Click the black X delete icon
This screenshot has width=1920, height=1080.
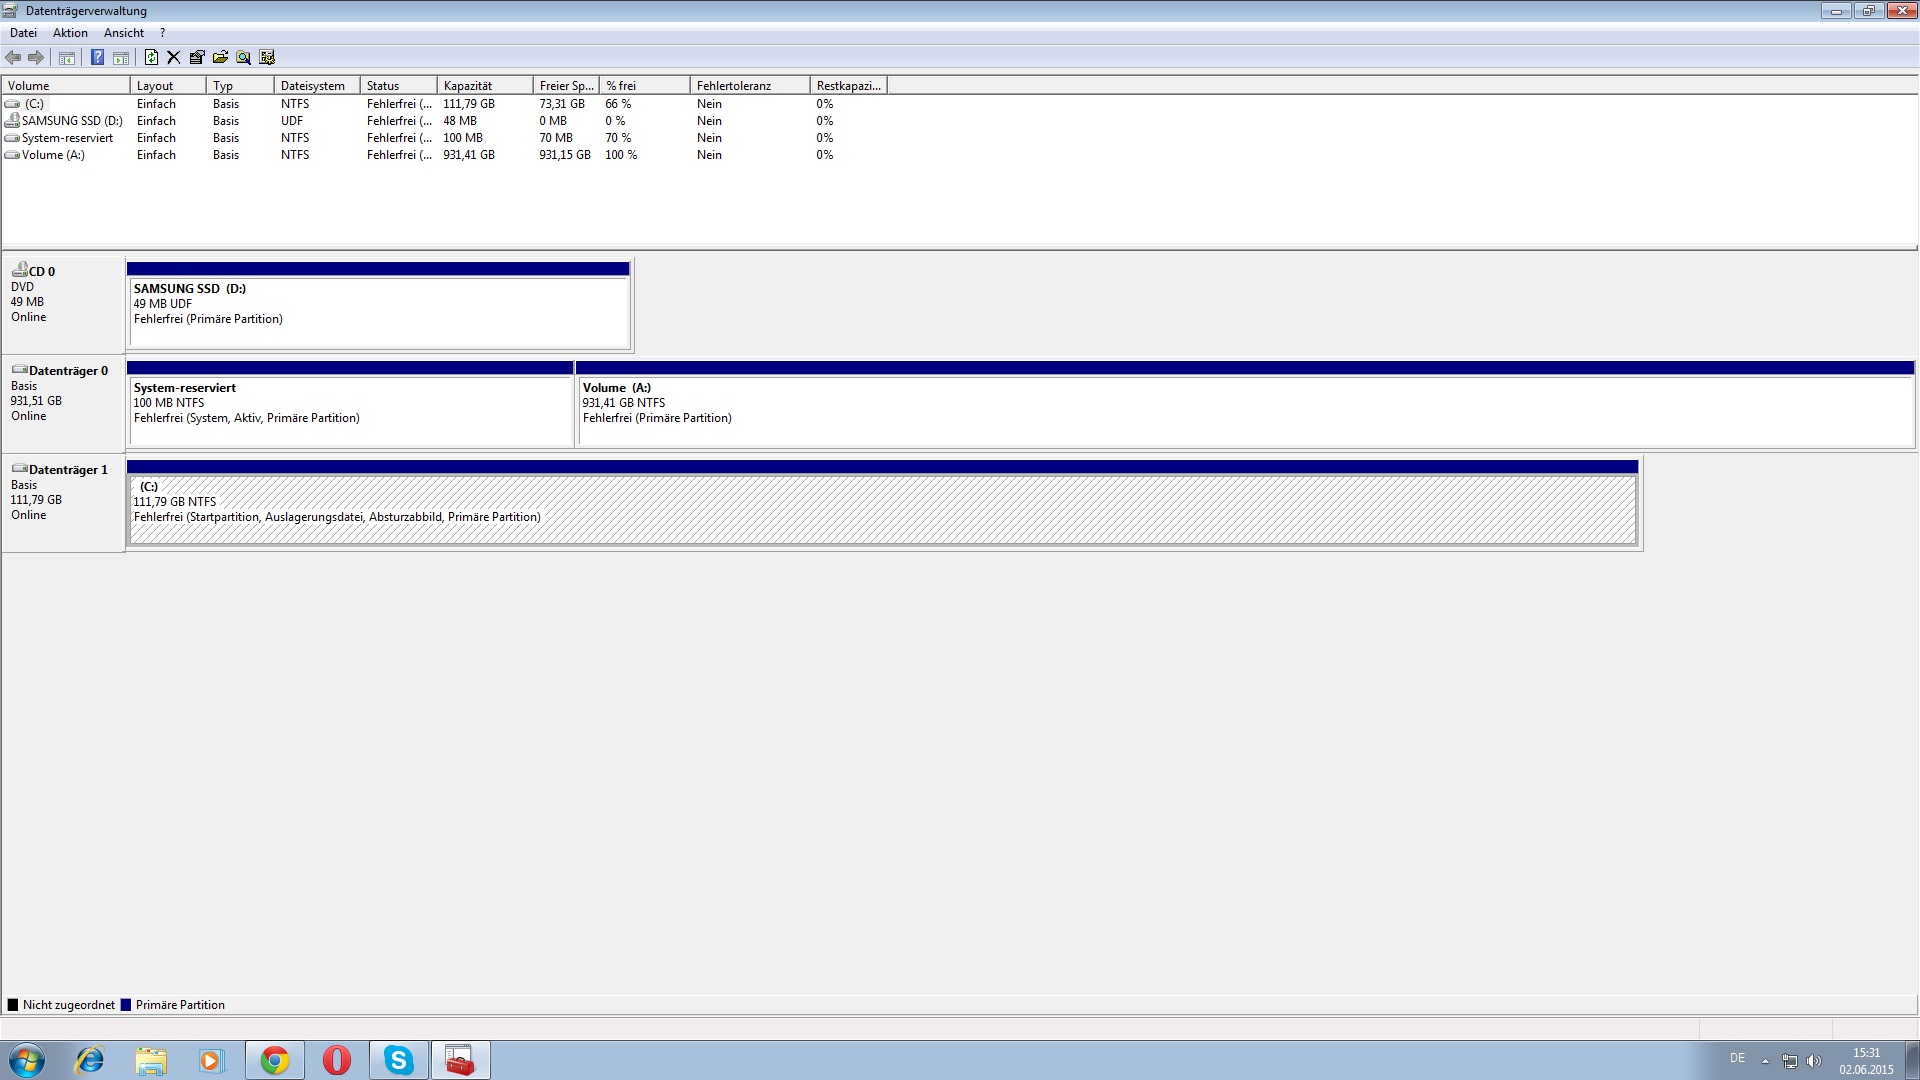tap(174, 57)
